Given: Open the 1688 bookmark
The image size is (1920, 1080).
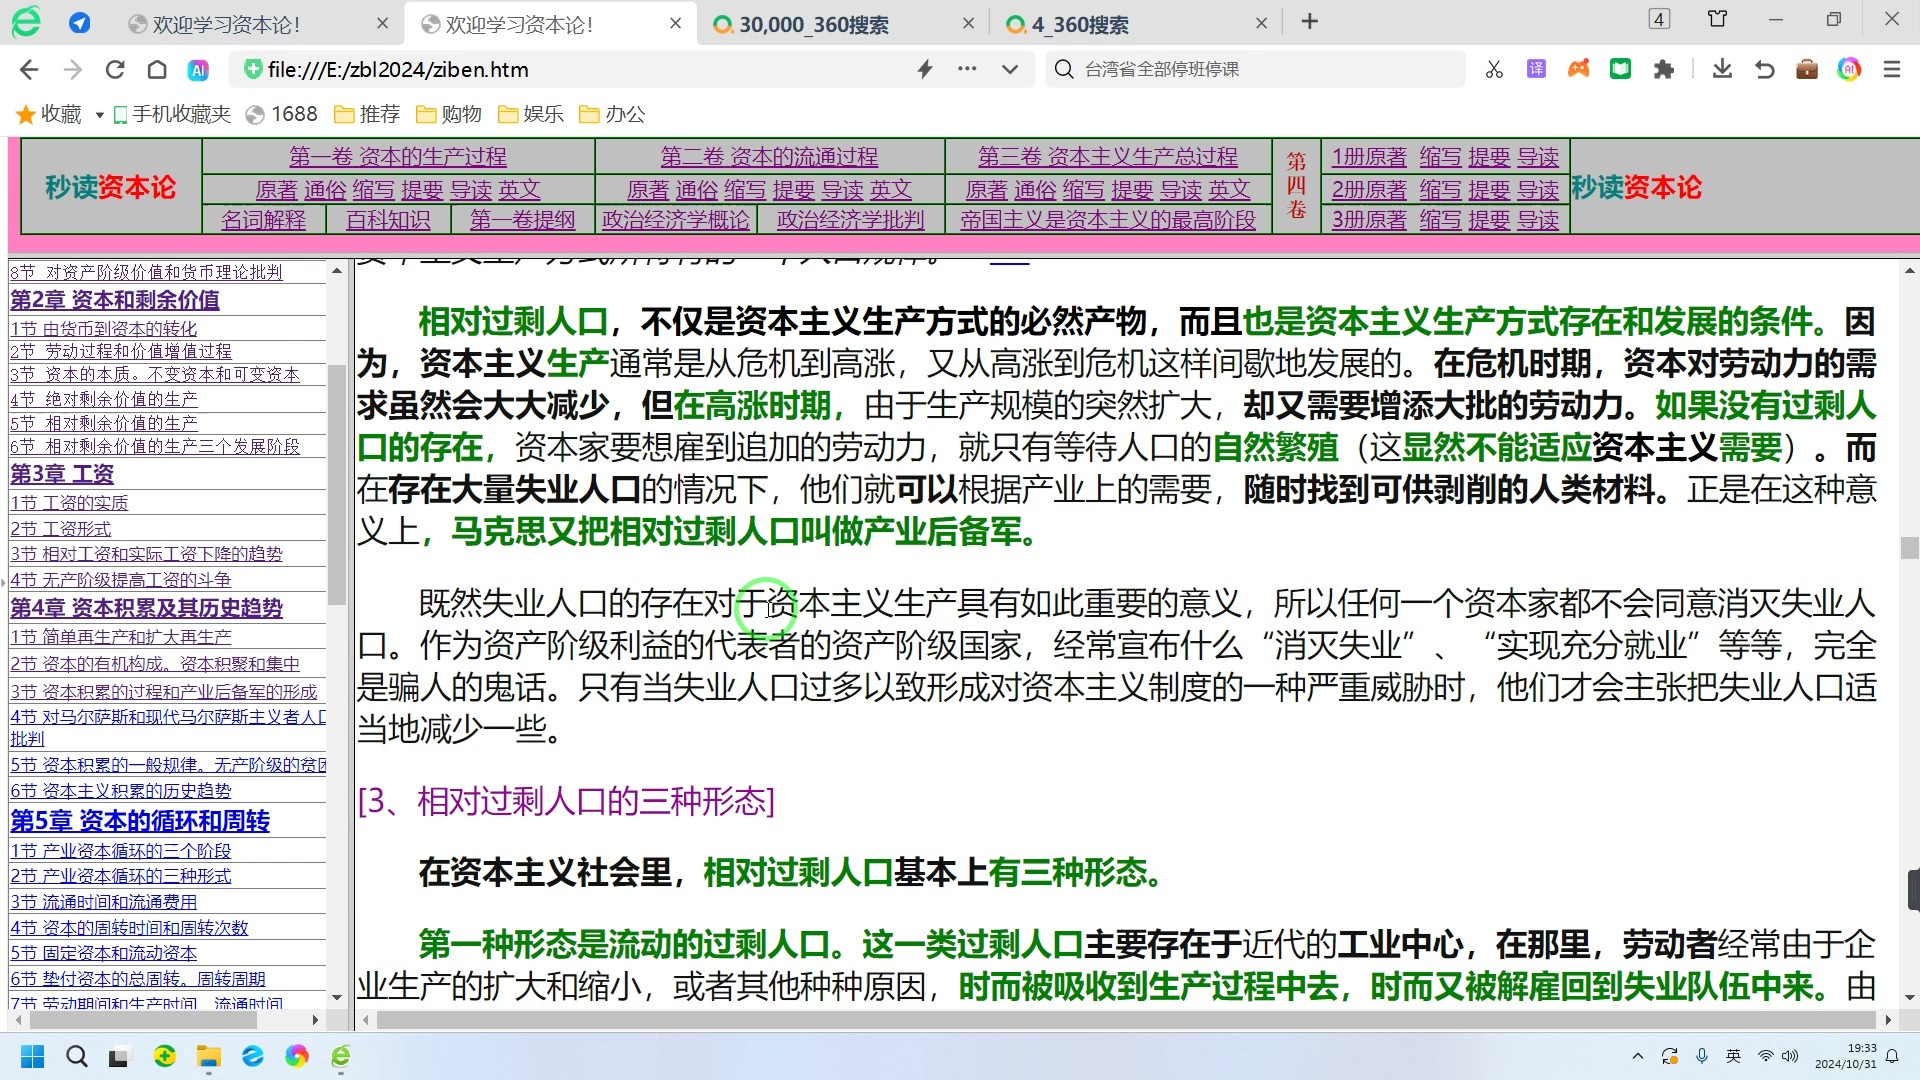Looking at the screenshot, I should (282, 114).
